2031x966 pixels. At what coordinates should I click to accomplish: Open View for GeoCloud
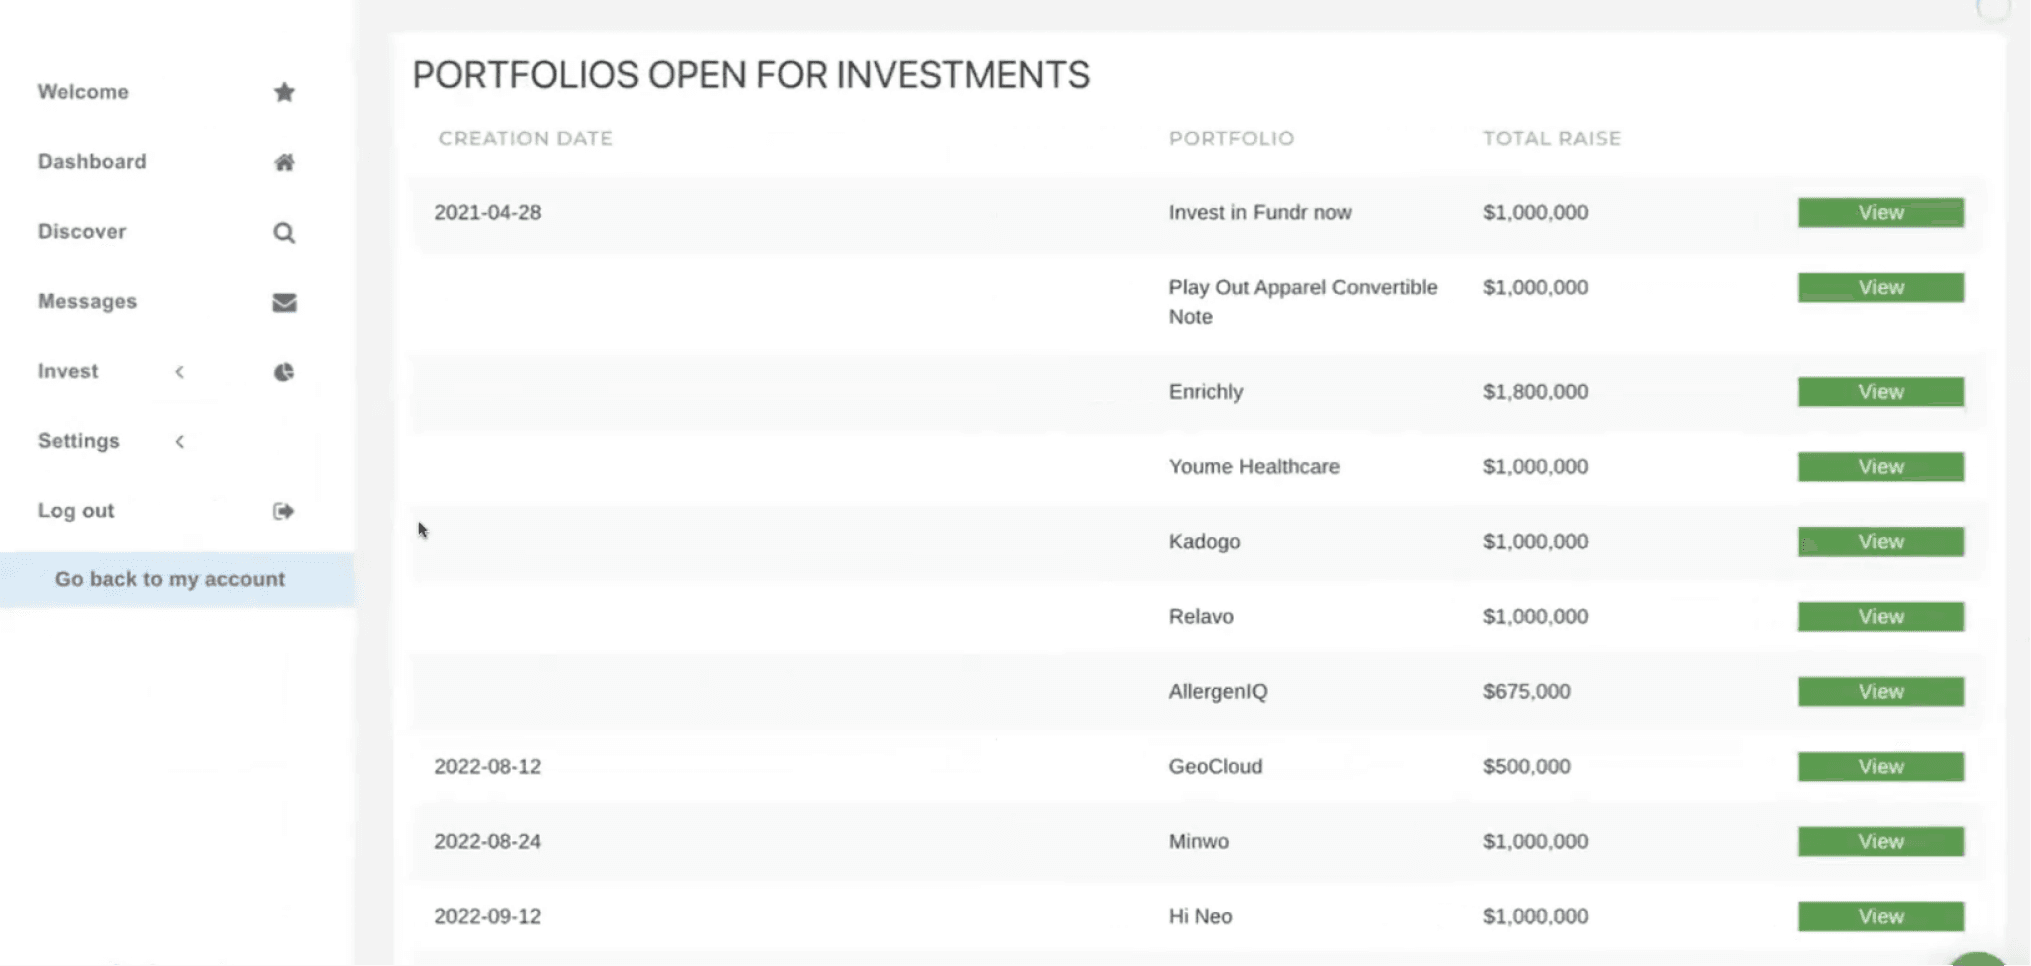(1880, 766)
